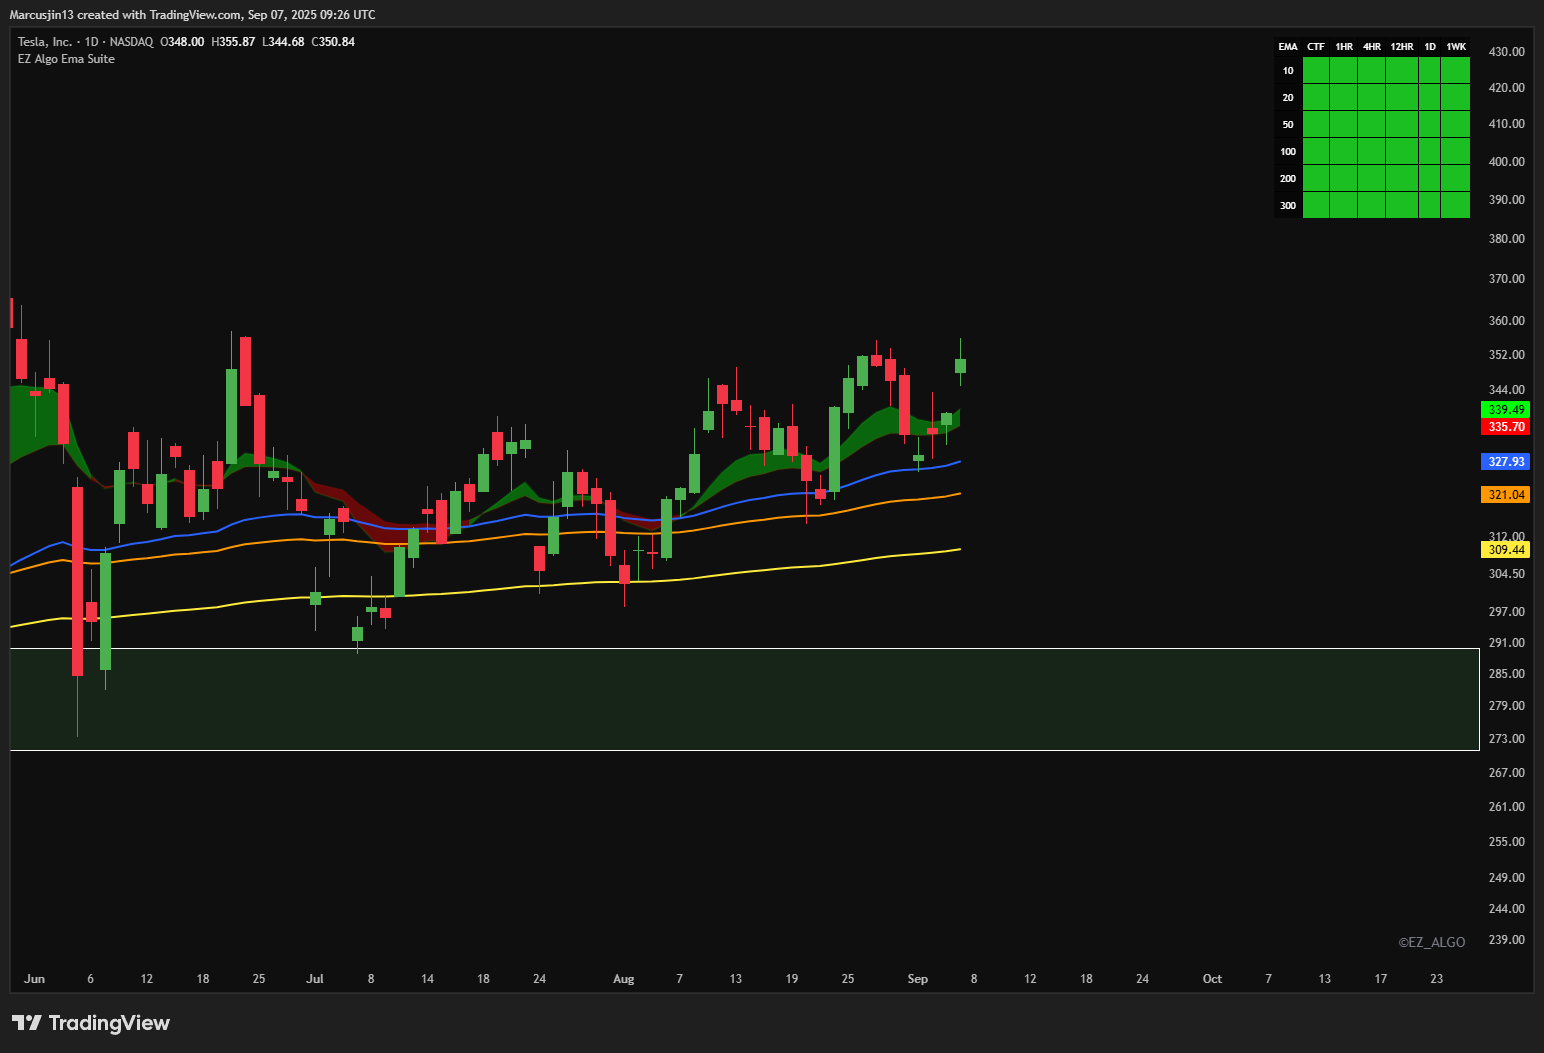
Task: Select the rightmost green candlestick
Action: tap(960, 366)
